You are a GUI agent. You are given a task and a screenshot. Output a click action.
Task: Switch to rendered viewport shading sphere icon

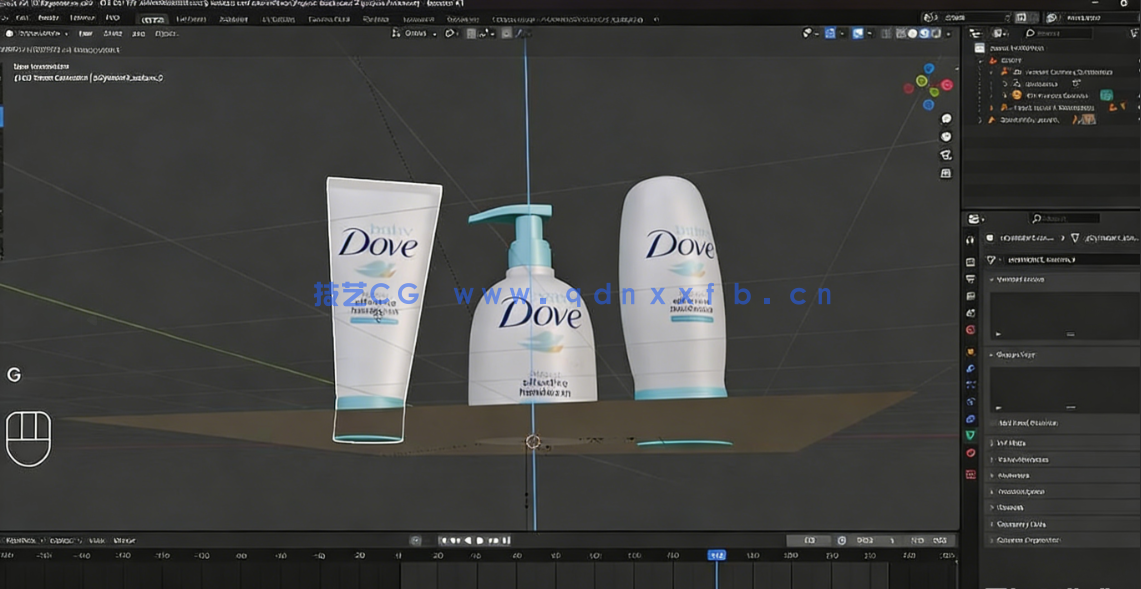935,33
